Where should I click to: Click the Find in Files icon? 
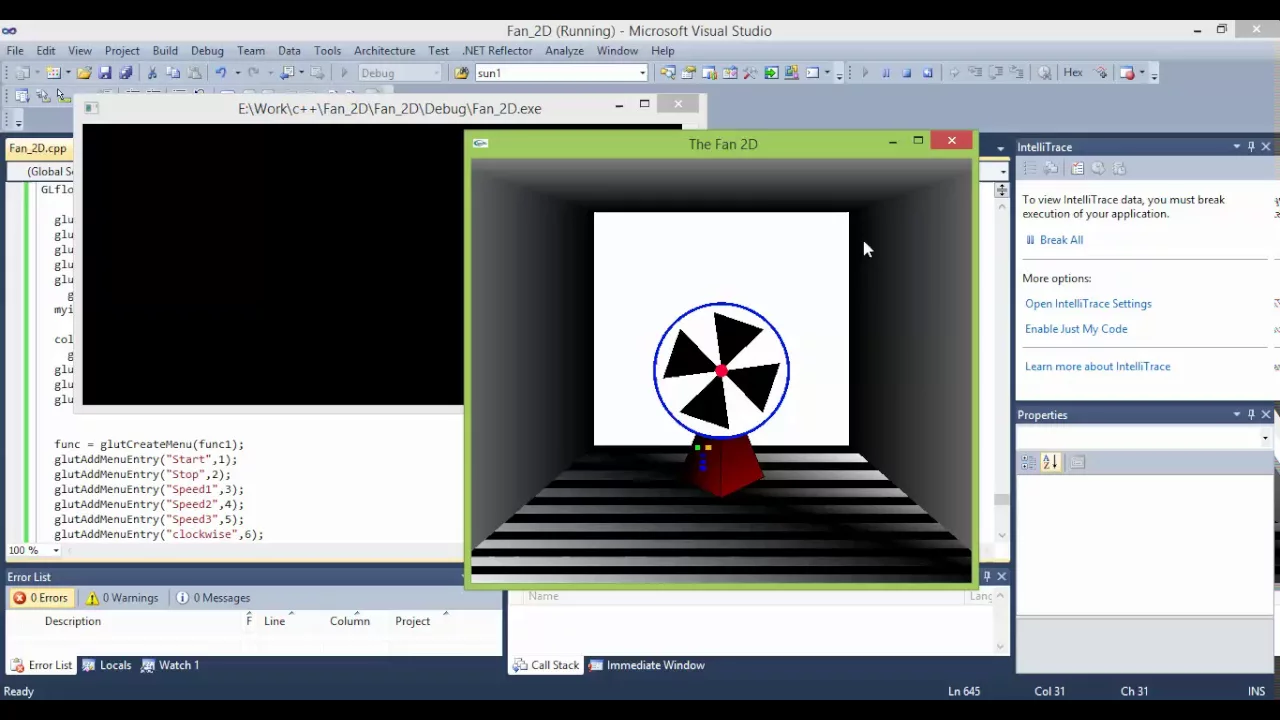pyautogui.click(x=461, y=73)
